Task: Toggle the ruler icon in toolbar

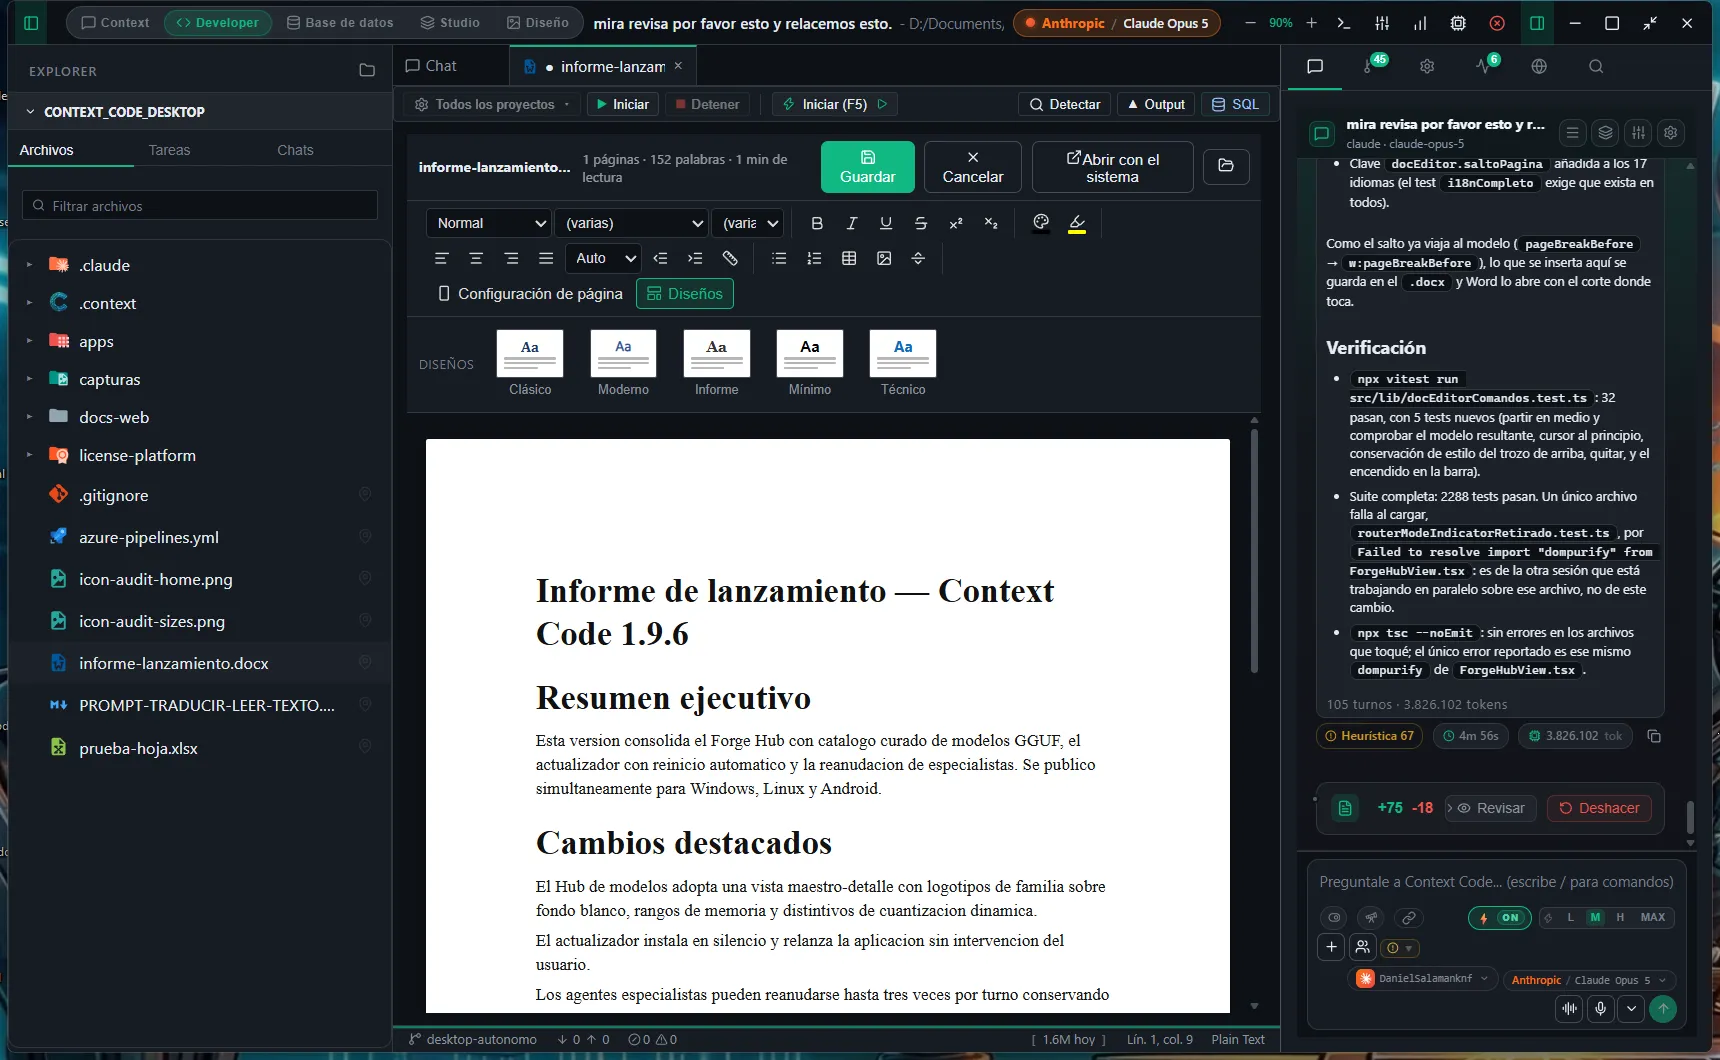Action: [x=730, y=258]
